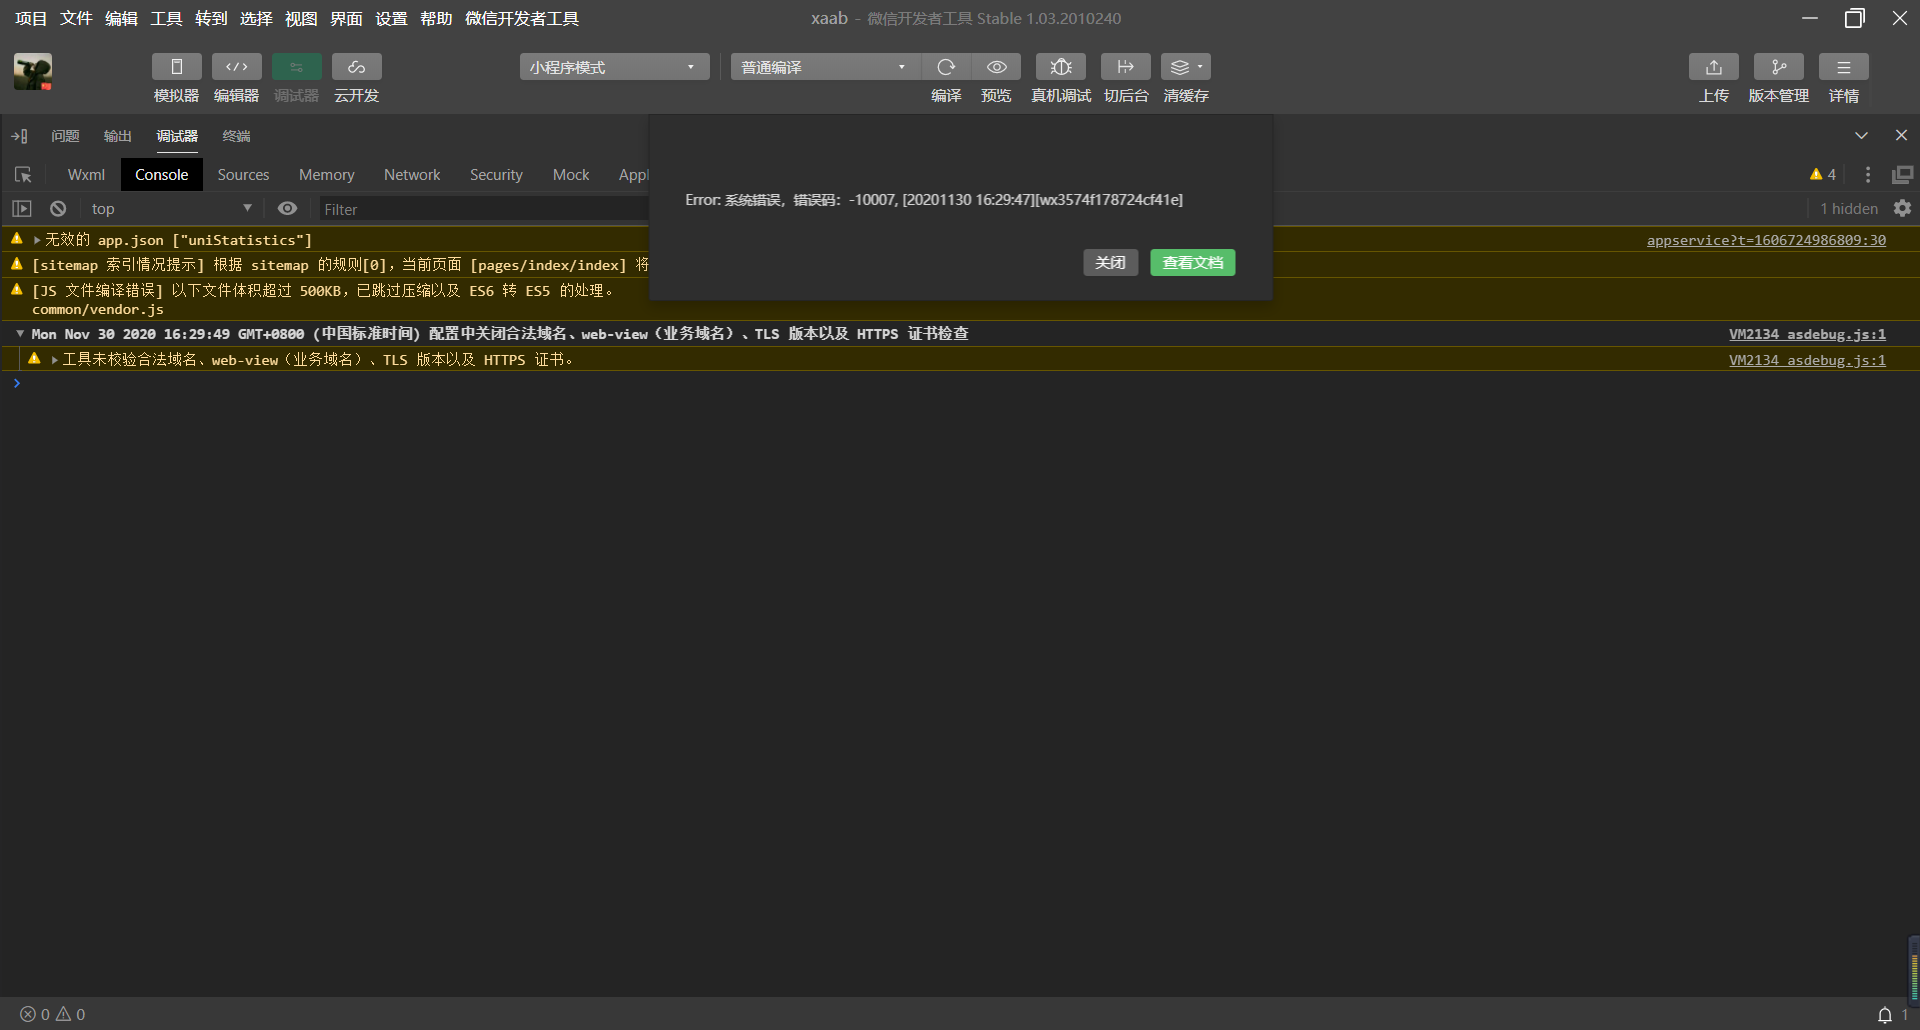
Task: Switch to the Network tab
Action: click(x=412, y=175)
